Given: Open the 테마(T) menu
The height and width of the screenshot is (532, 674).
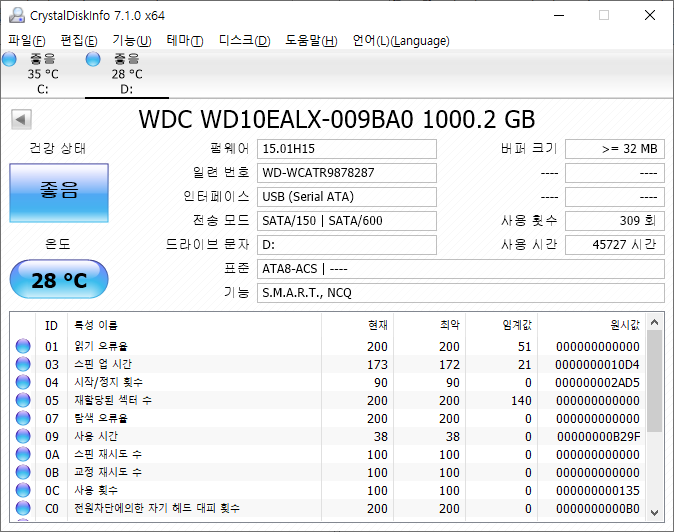Looking at the screenshot, I should [185, 41].
